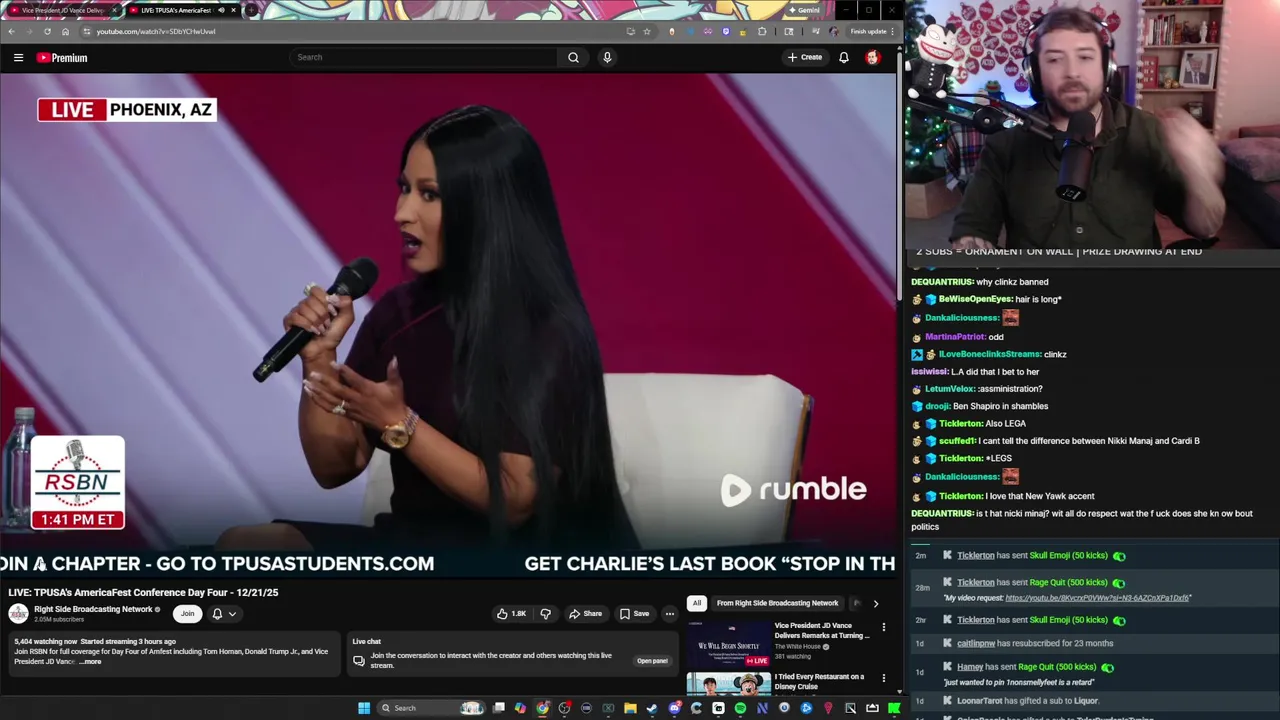
Task: Click the YouTube search magnifier button
Action: [573, 57]
